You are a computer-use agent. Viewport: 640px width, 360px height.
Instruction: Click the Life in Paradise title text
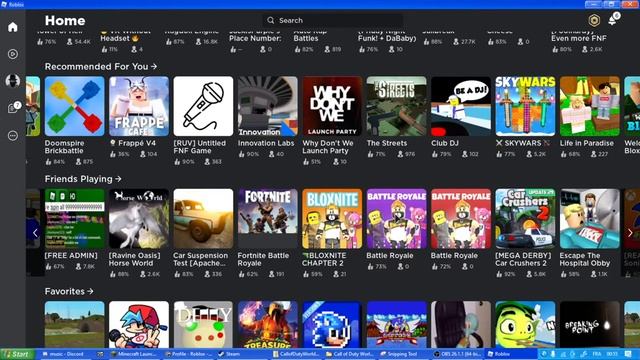(x=587, y=143)
